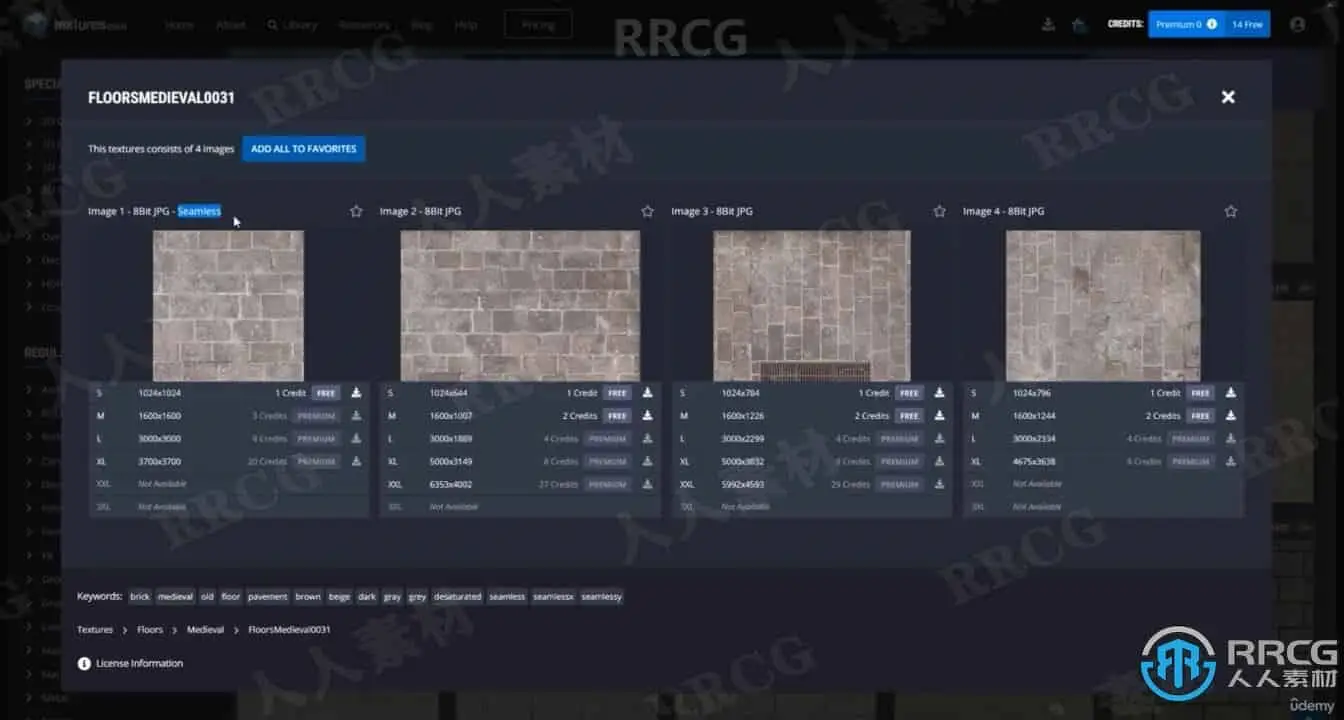This screenshot has width=1344, height=720.
Task: Open the cart icon beside Credits
Action: (x=1079, y=24)
